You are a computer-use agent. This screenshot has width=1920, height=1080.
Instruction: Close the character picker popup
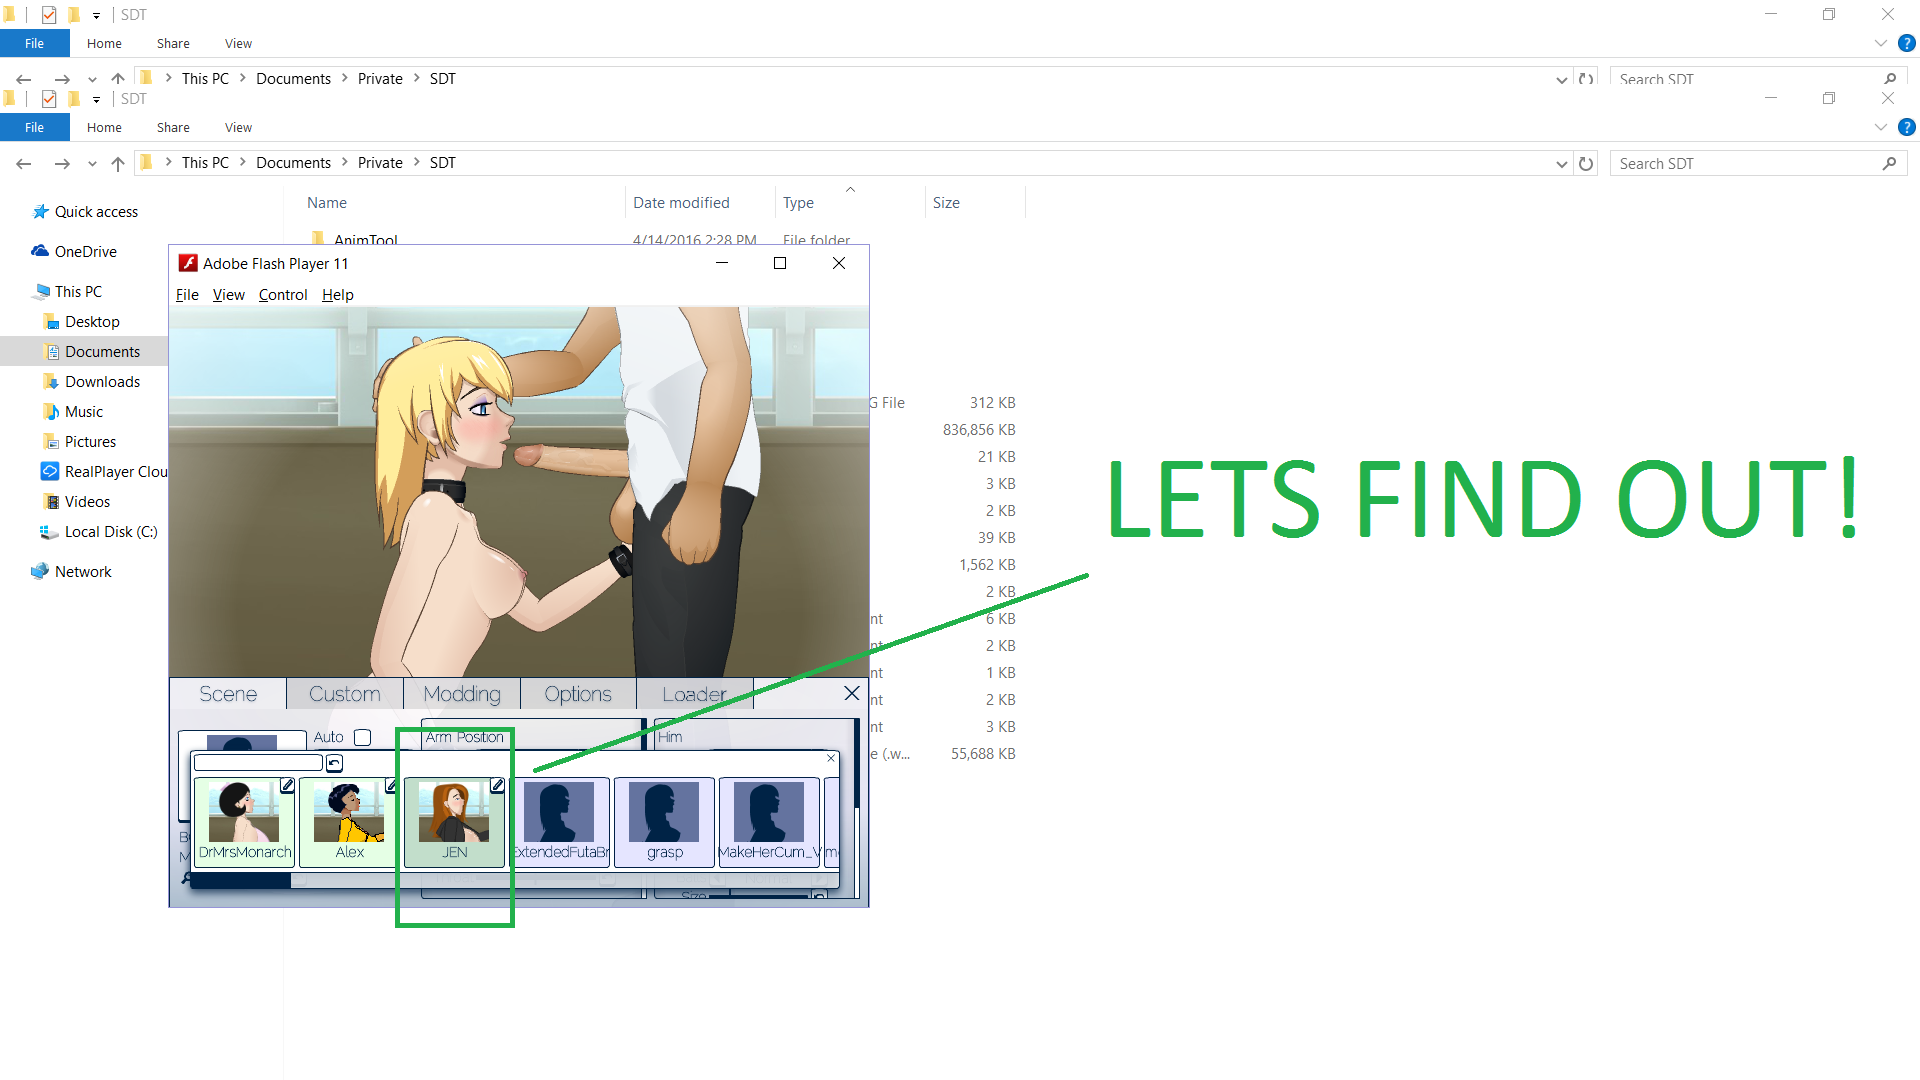831,758
